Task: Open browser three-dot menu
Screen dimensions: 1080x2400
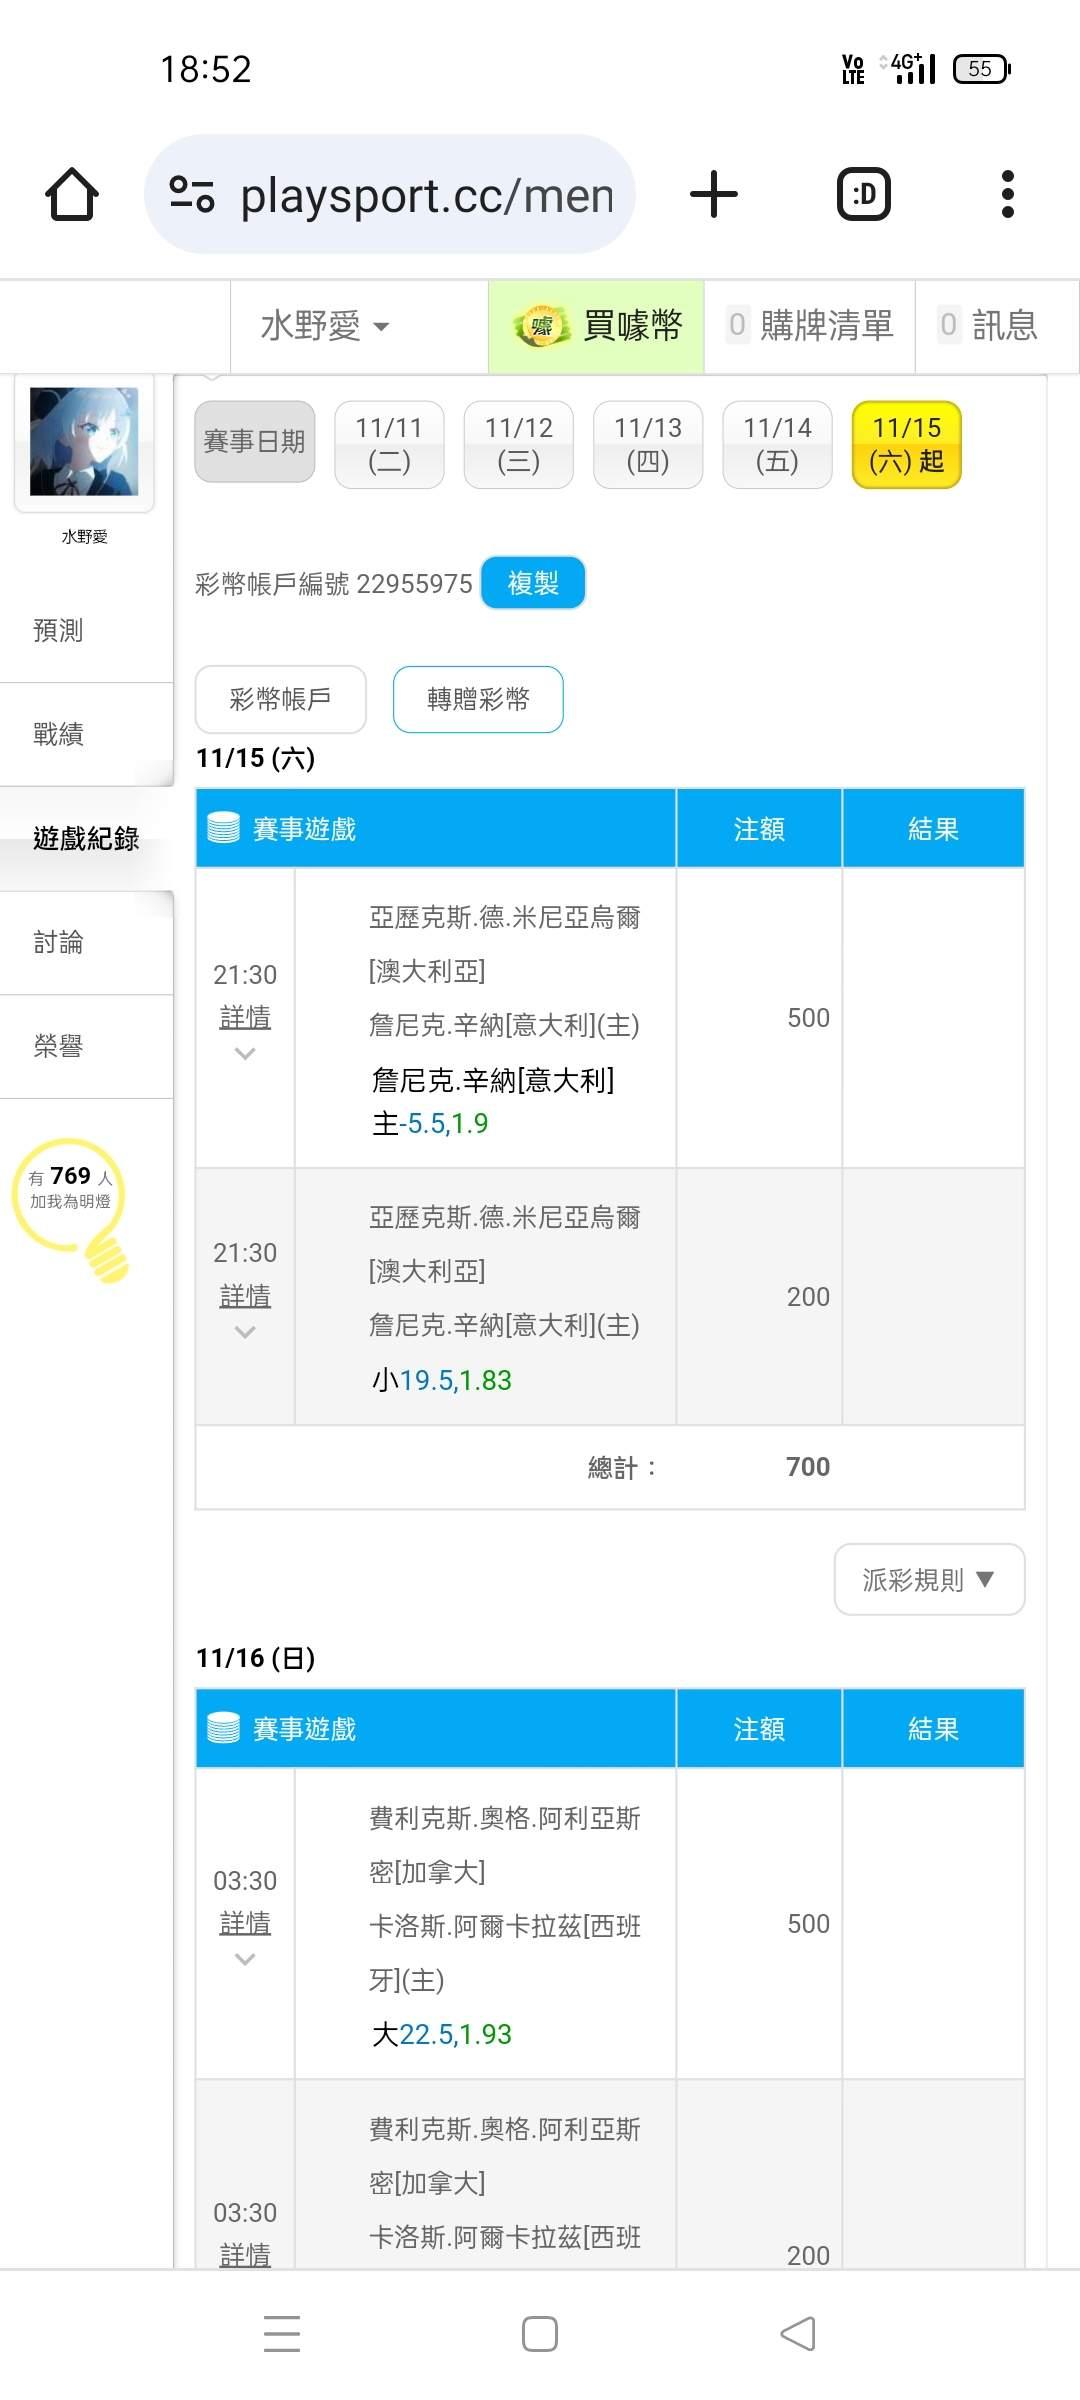Action: coord(1007,194)
